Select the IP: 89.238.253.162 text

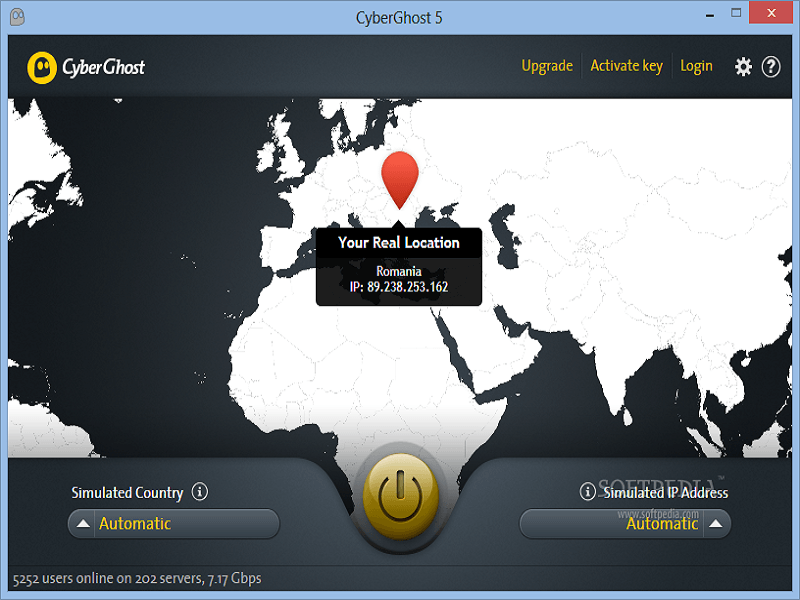coord(399,287)
